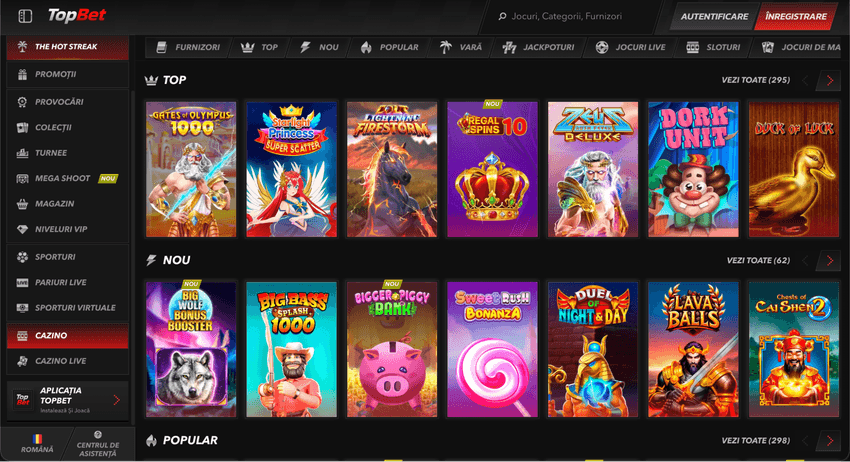Image resolution: width=850 pixels, height=462 pixels.
Task: Click the Jocuri Live chip icon
Action: coord(602,47)
